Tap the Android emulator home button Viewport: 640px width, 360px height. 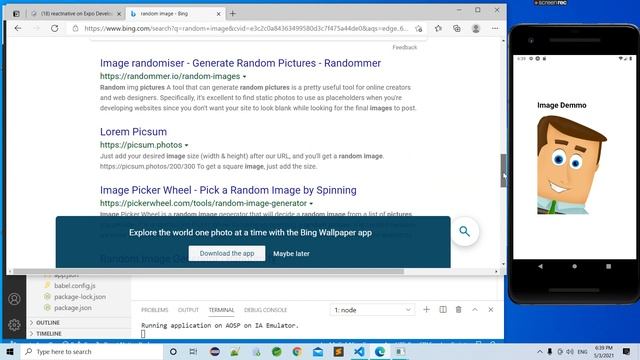(574, 266)
